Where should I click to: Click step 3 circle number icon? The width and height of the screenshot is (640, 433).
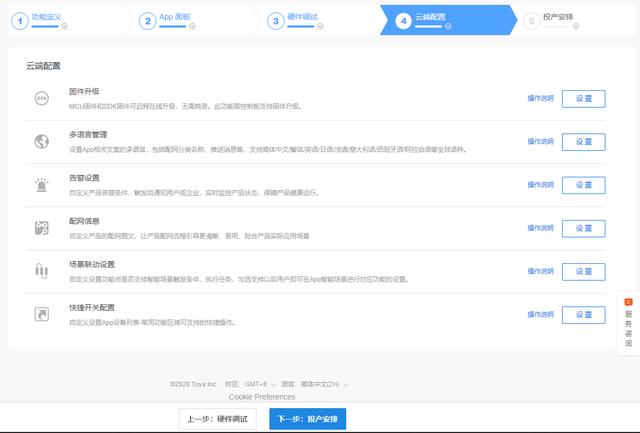point(276,21)
